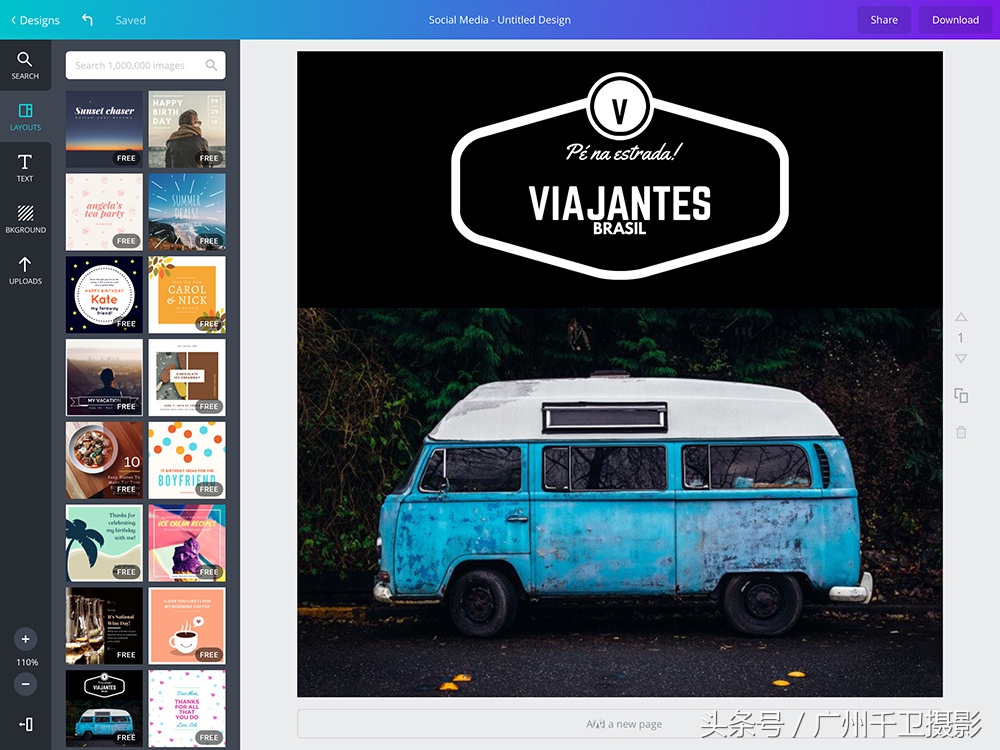Open the Bkground panel

click(25, 219)
